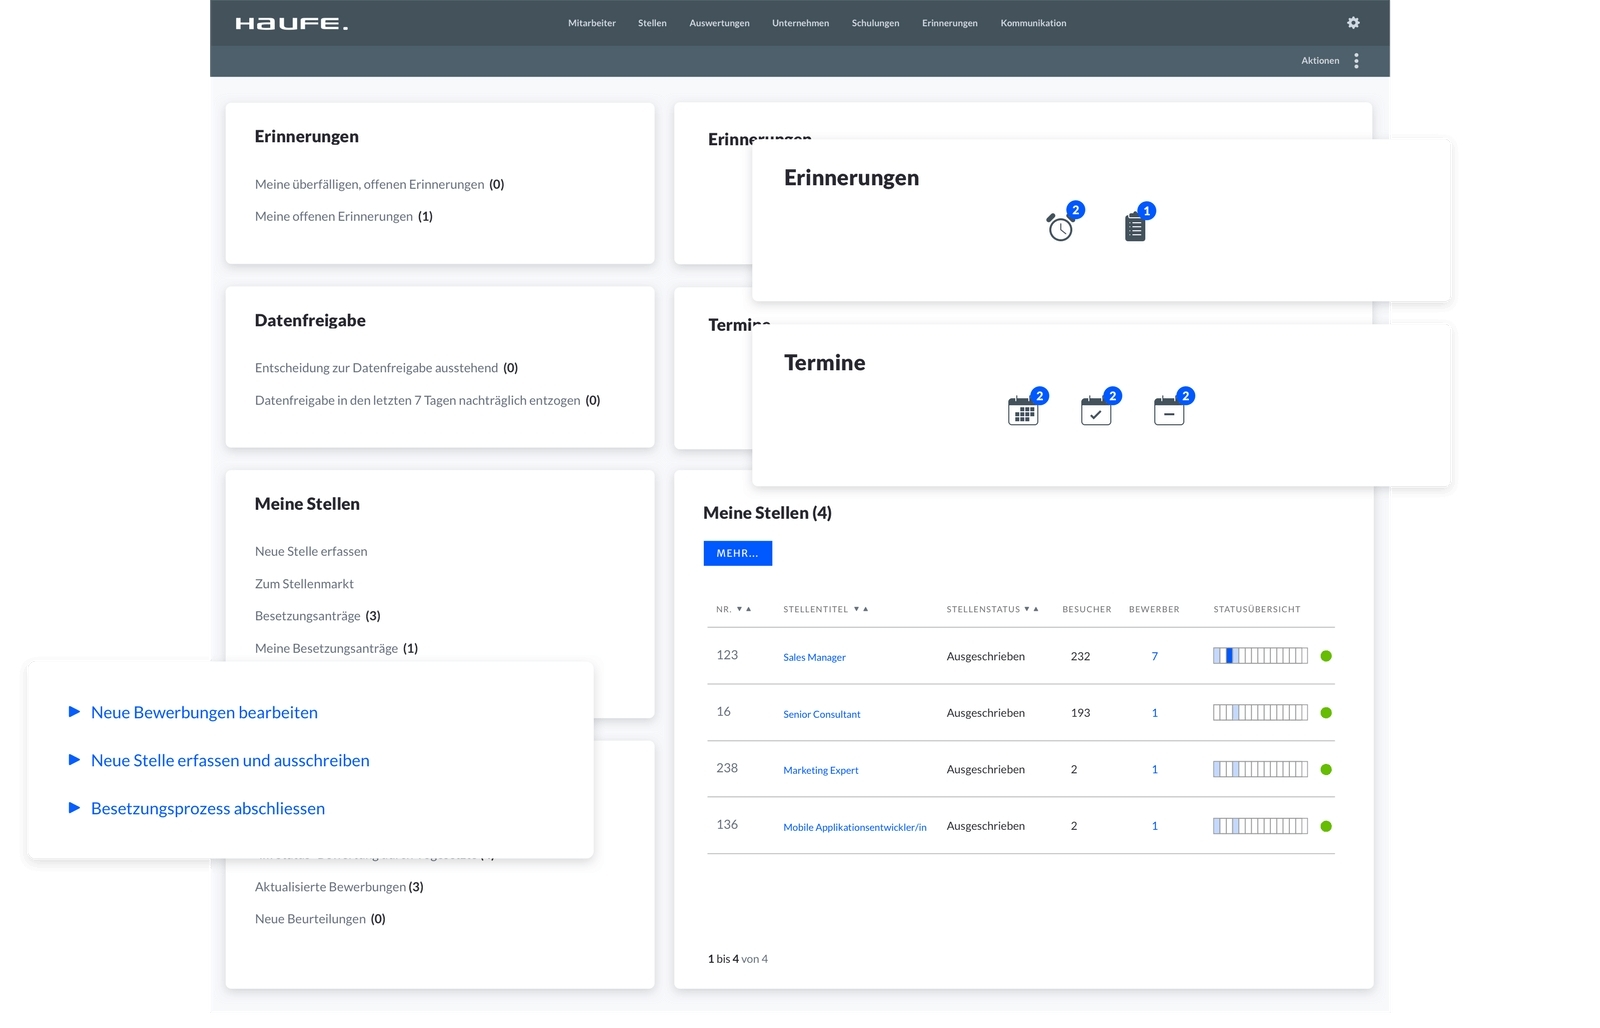The width and height of the screenshot is (1600, 1028).
Task: Click the green status dot for Mobile Applikationsentwickler/in
Action: click(1326, 826)
